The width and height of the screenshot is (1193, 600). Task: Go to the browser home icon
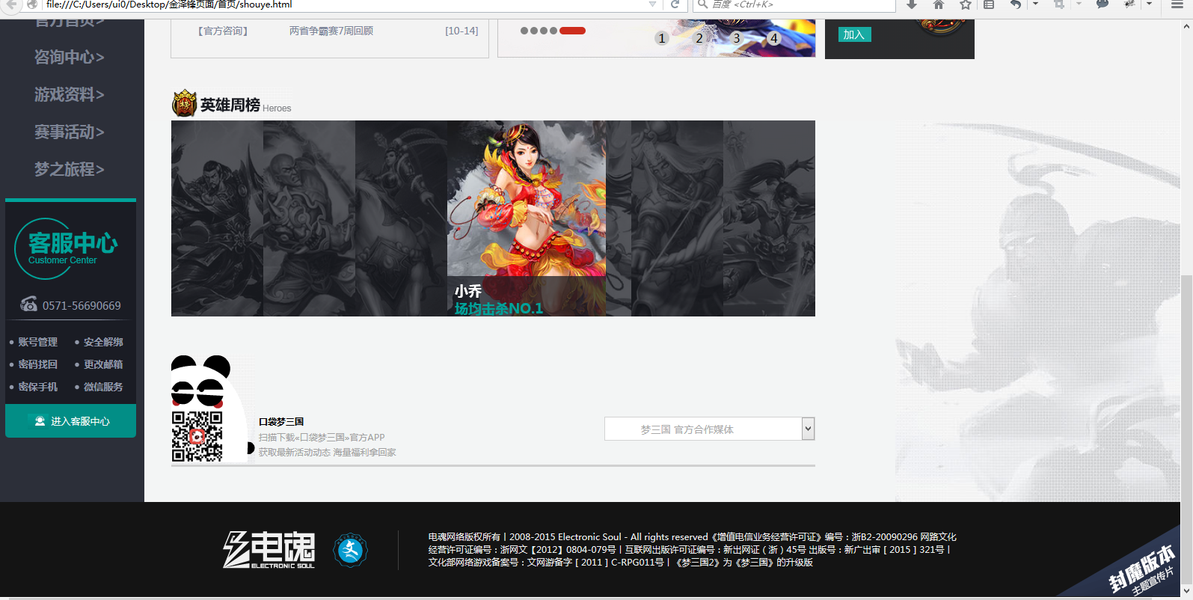(x=938, y=4)
